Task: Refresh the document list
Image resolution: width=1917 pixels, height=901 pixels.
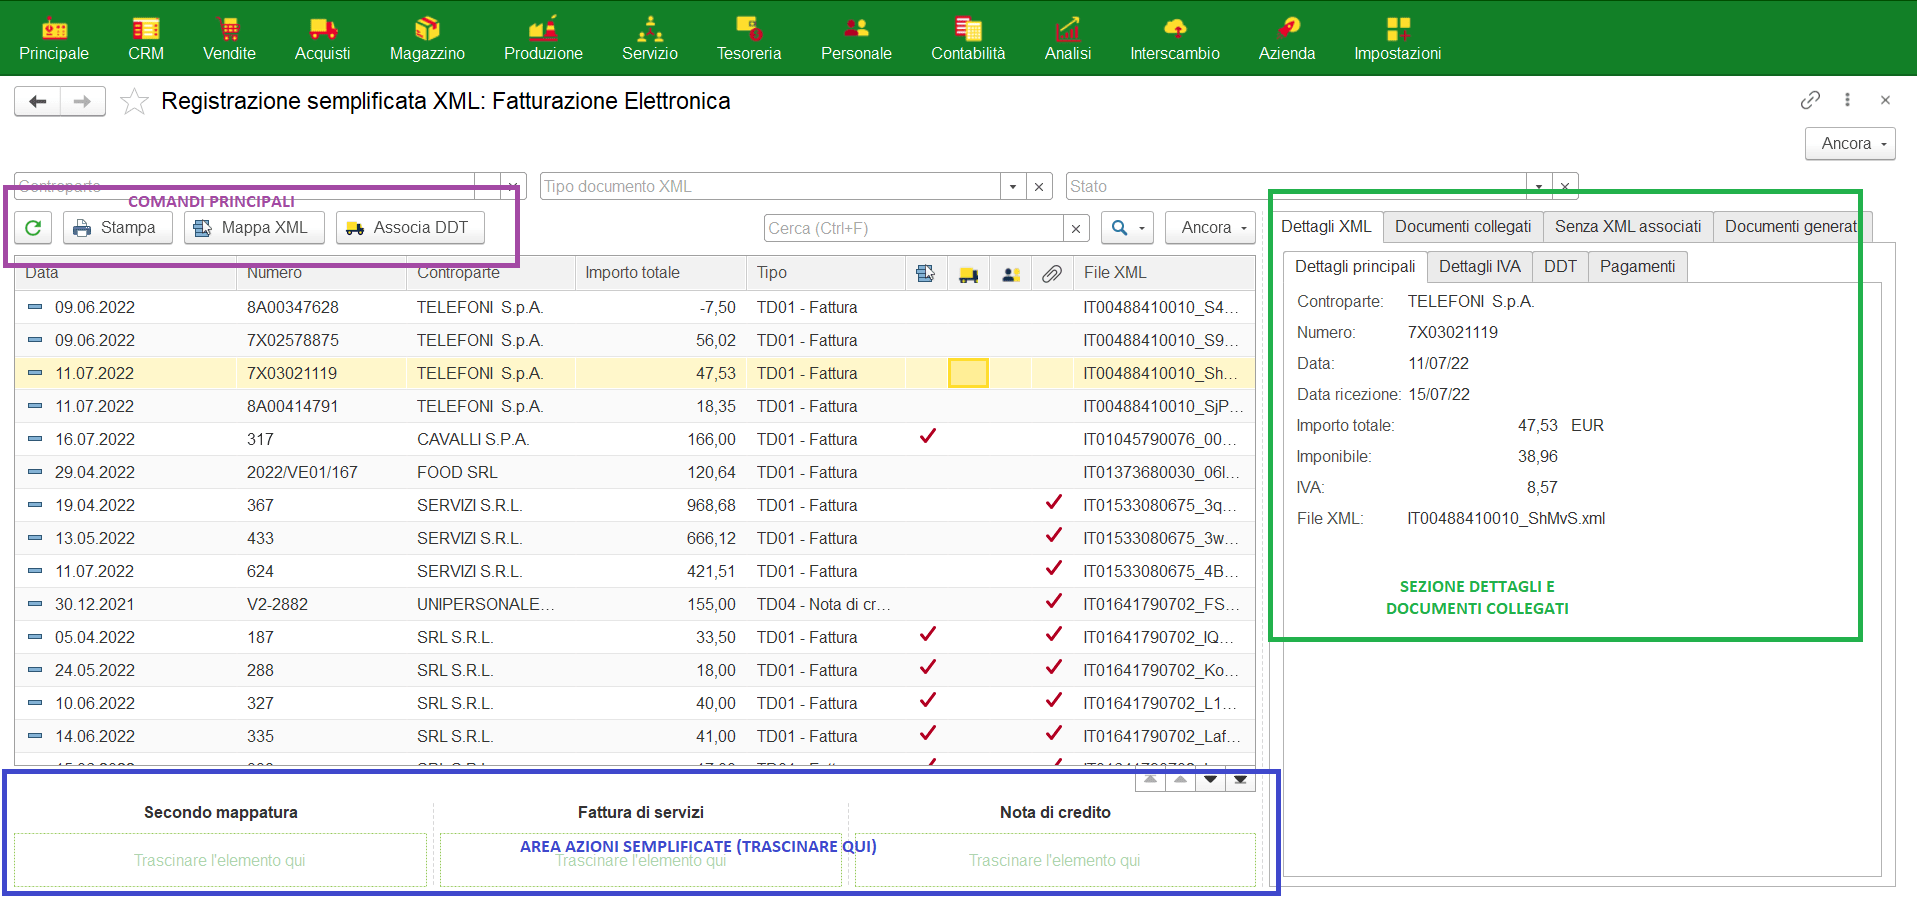Action: (33, 228)
